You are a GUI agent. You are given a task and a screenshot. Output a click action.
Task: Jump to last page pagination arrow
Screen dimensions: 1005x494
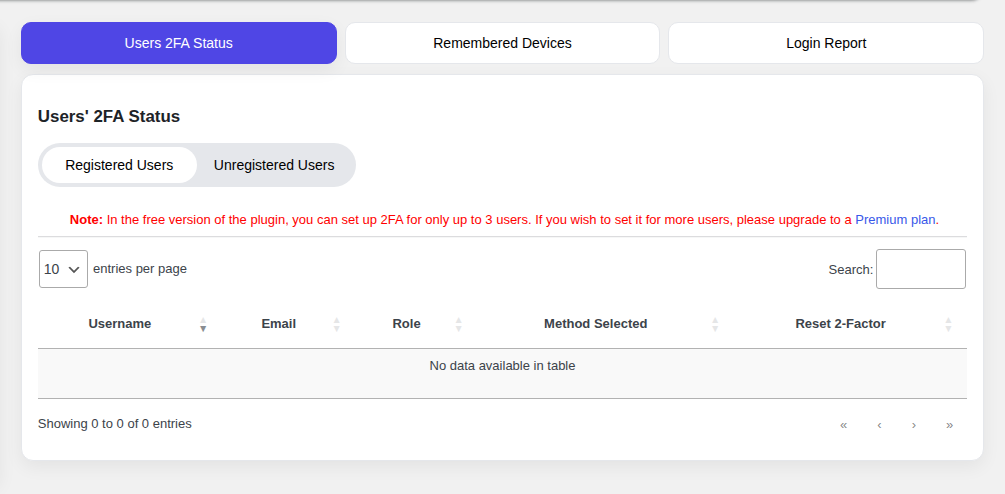point(949,425)
